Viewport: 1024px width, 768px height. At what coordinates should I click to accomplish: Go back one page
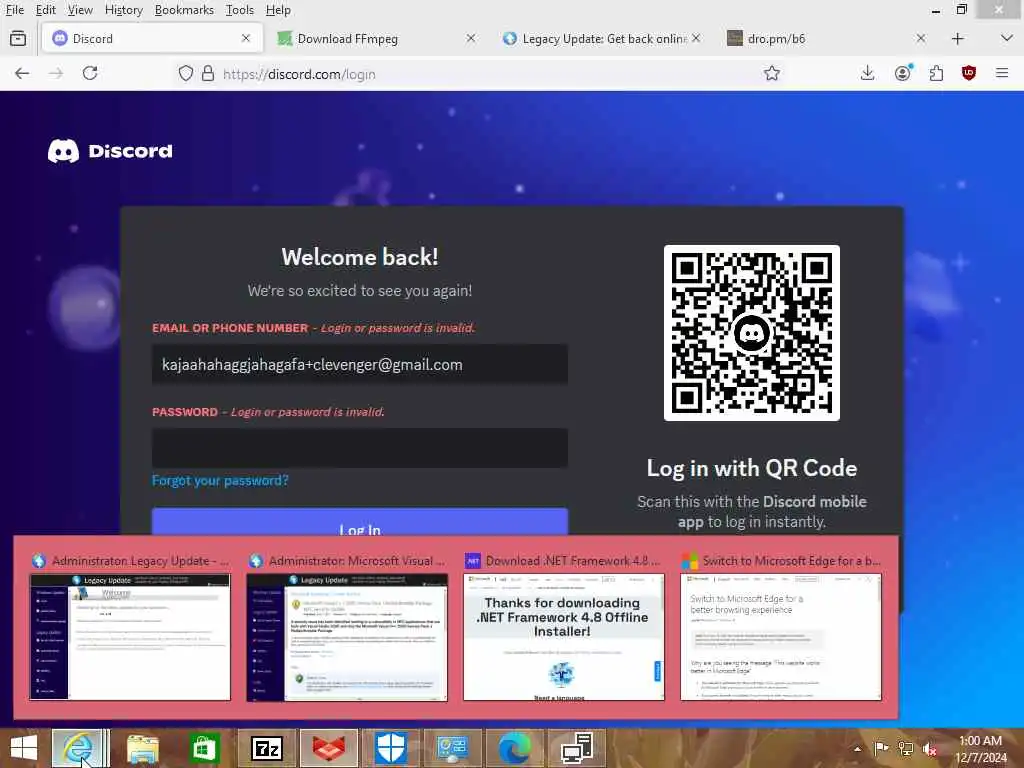pos(22,73)
